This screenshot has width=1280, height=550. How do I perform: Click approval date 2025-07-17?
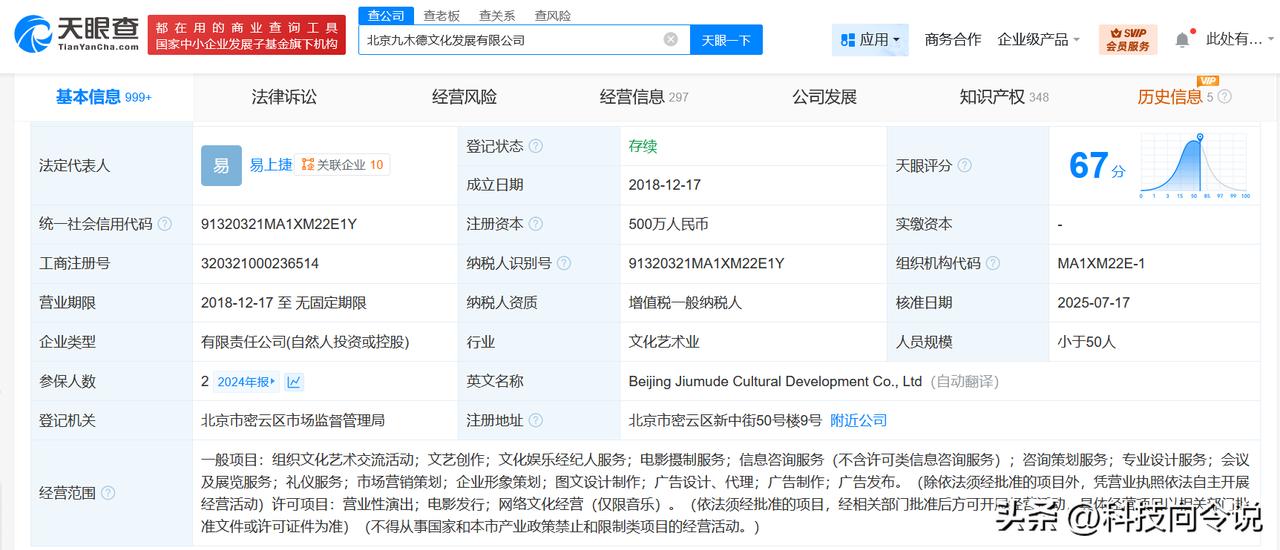(1093, 302)
